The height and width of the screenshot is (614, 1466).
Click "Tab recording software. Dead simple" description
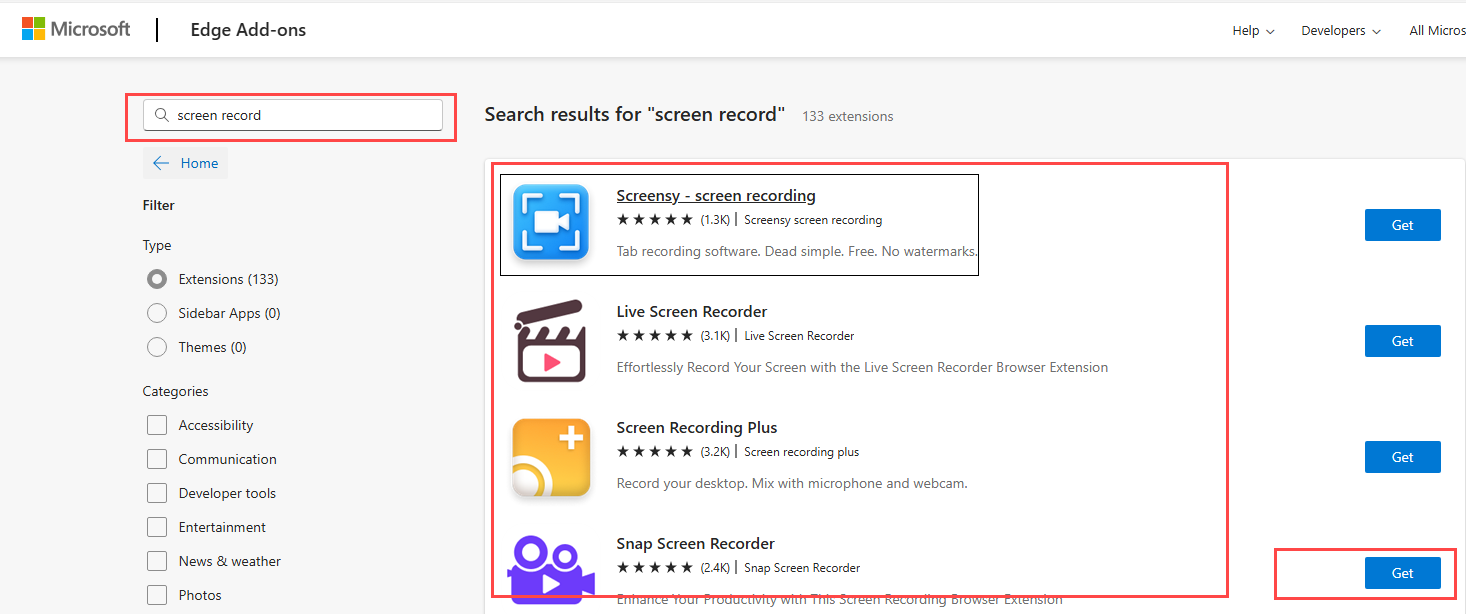coord(797,251)
